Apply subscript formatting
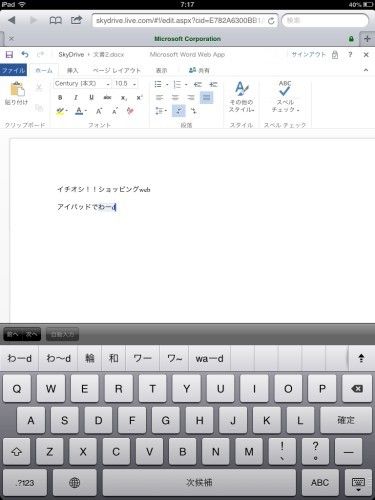This screenshot has height=500, width=375. tap(124, 98)
